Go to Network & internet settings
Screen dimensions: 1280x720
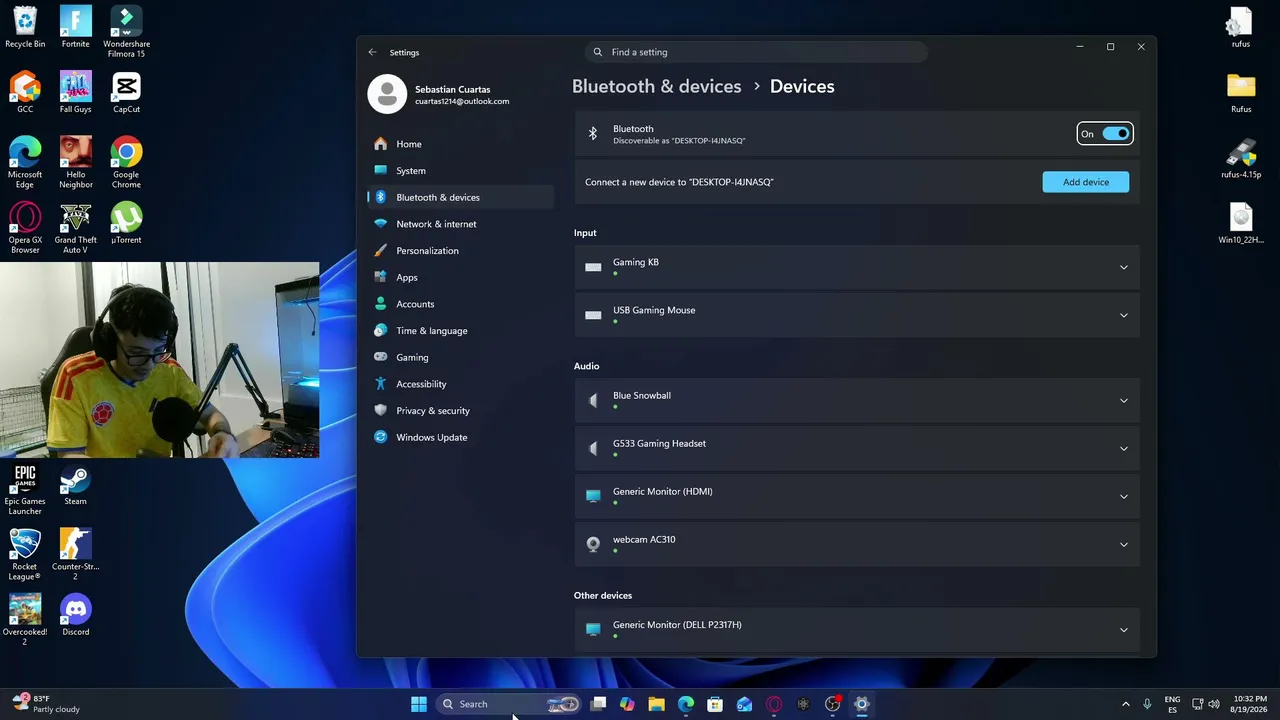coord(460,224)
